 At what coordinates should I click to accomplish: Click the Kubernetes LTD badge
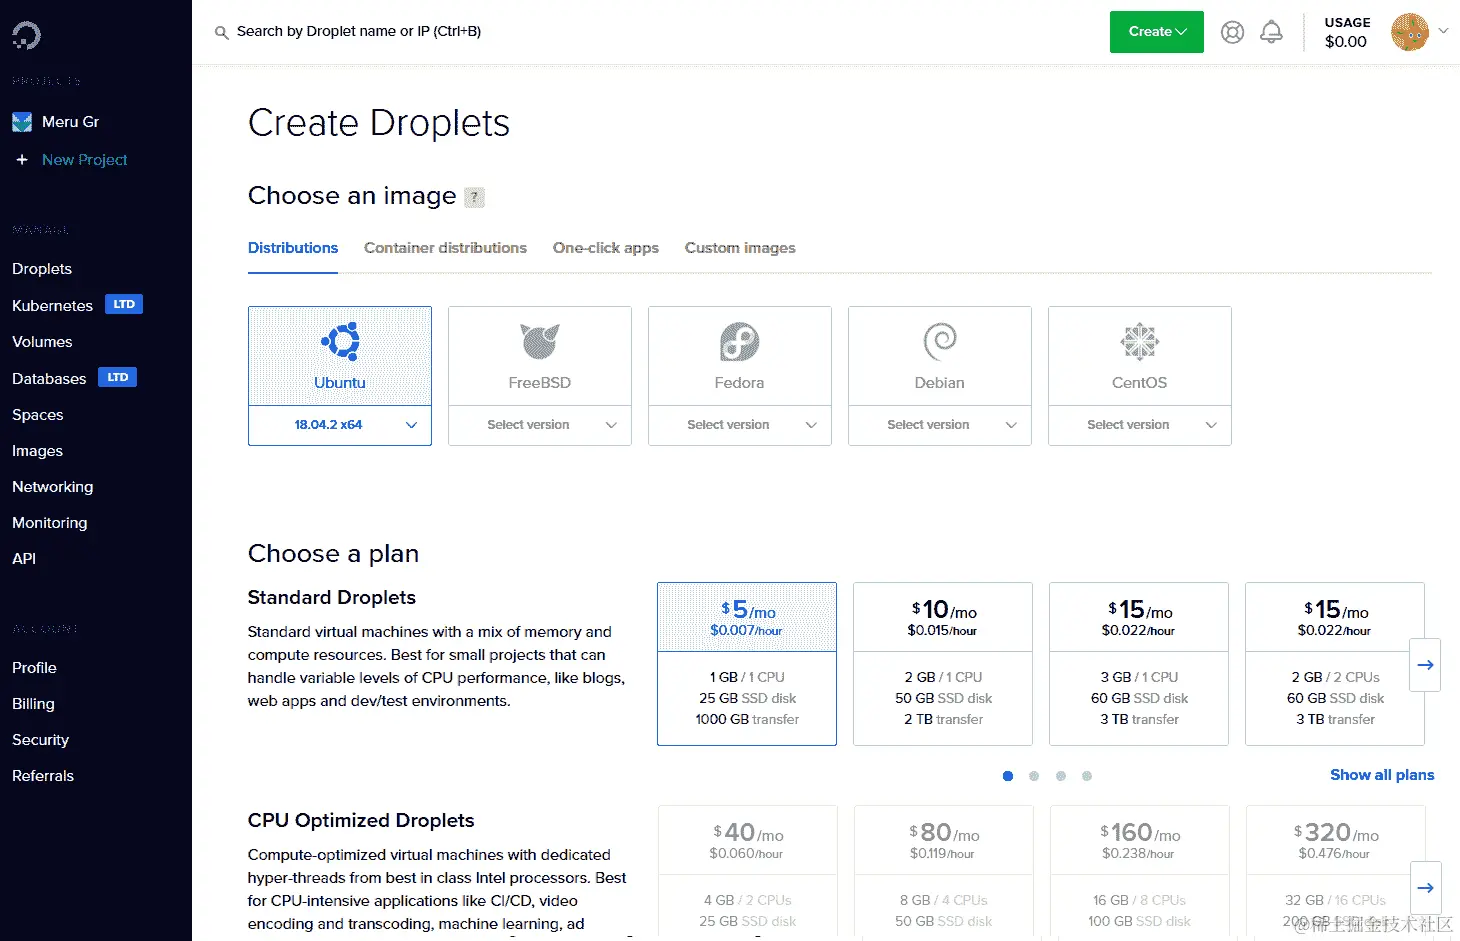pos(124,304)
